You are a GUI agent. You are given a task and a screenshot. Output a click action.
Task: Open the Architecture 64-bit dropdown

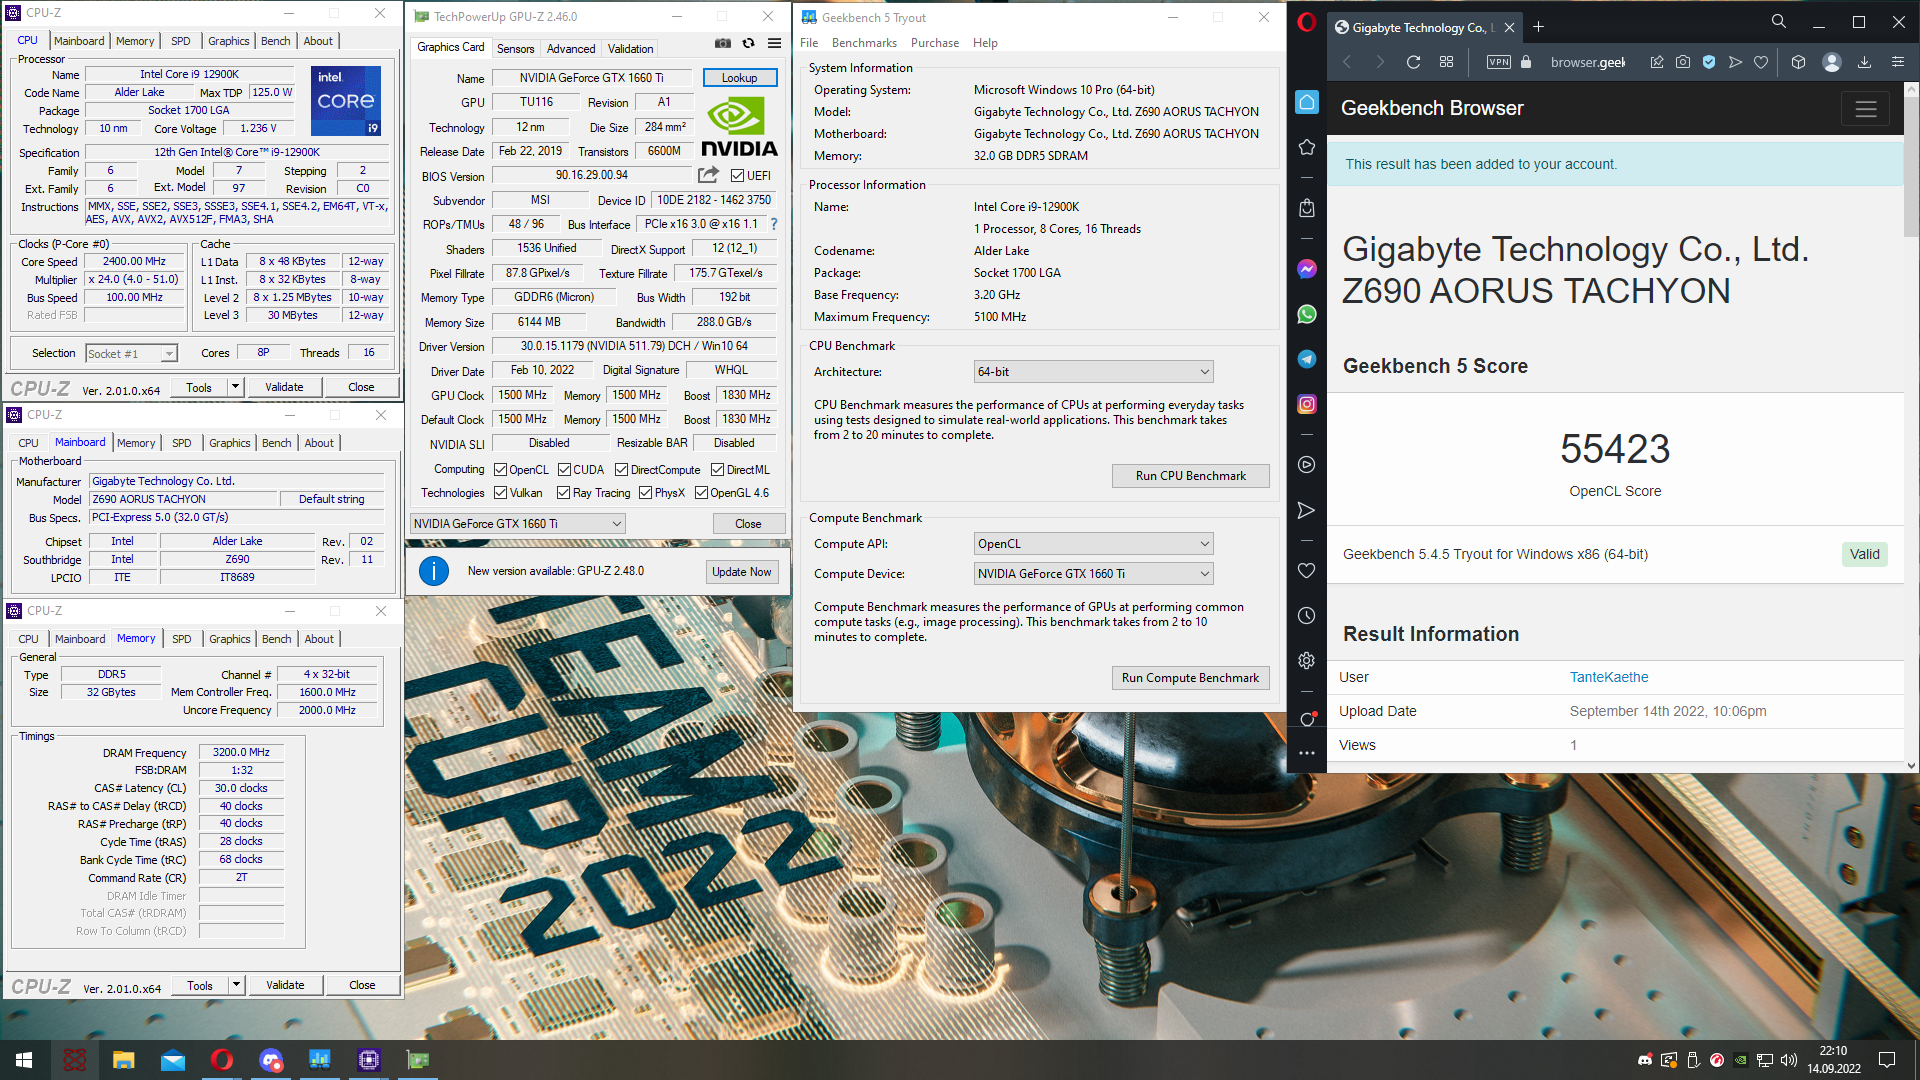(x=1094, y=372)
